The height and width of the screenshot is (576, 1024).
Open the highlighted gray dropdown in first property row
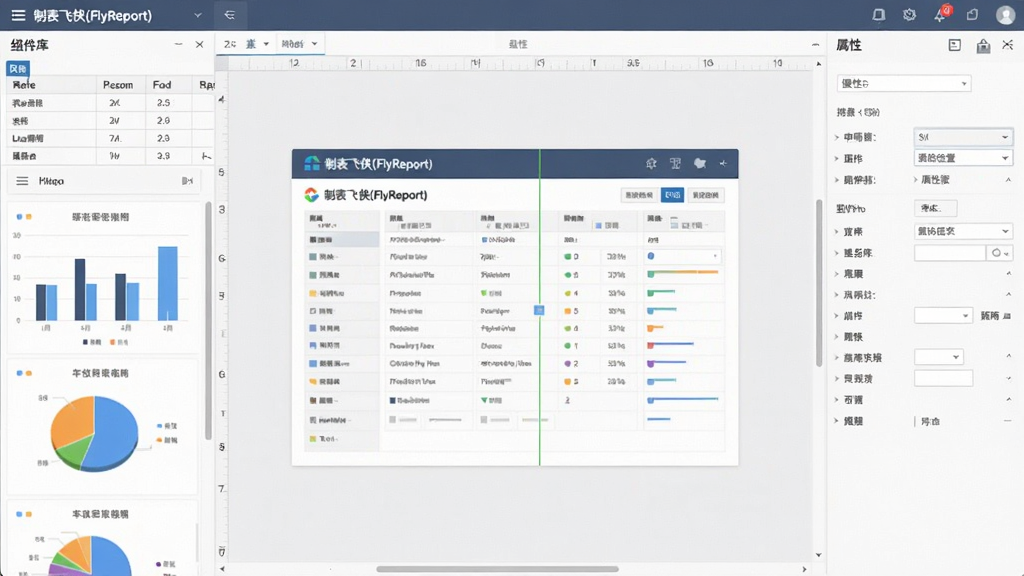963,137
